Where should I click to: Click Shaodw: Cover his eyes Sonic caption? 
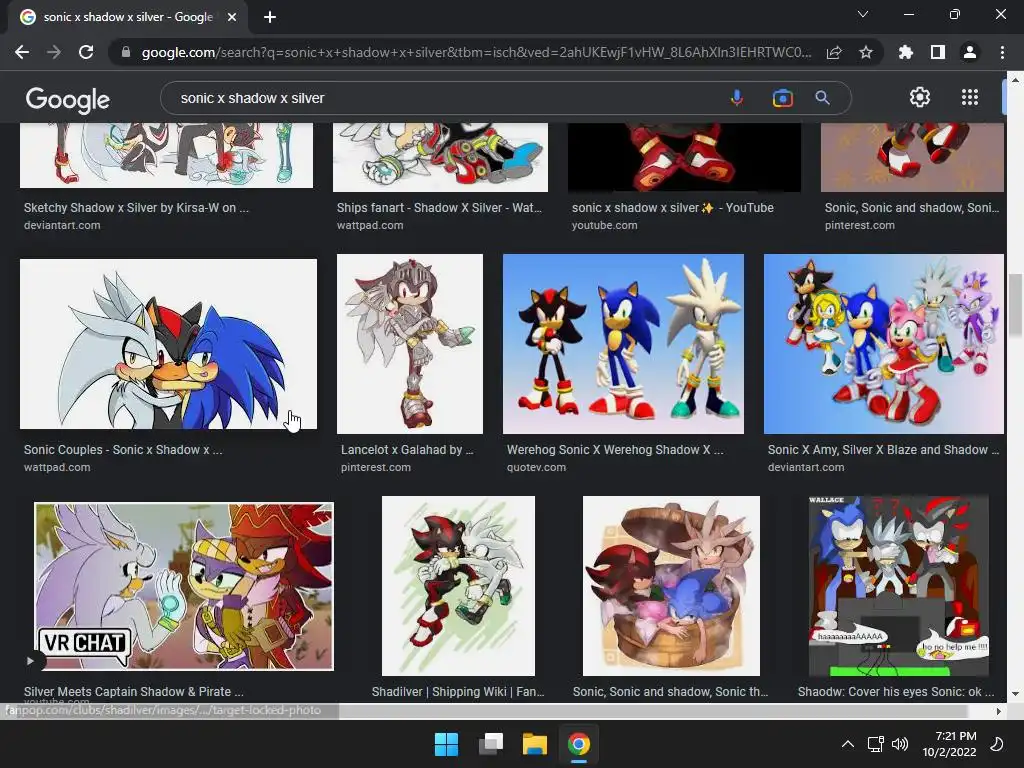(x=896, y=692)
